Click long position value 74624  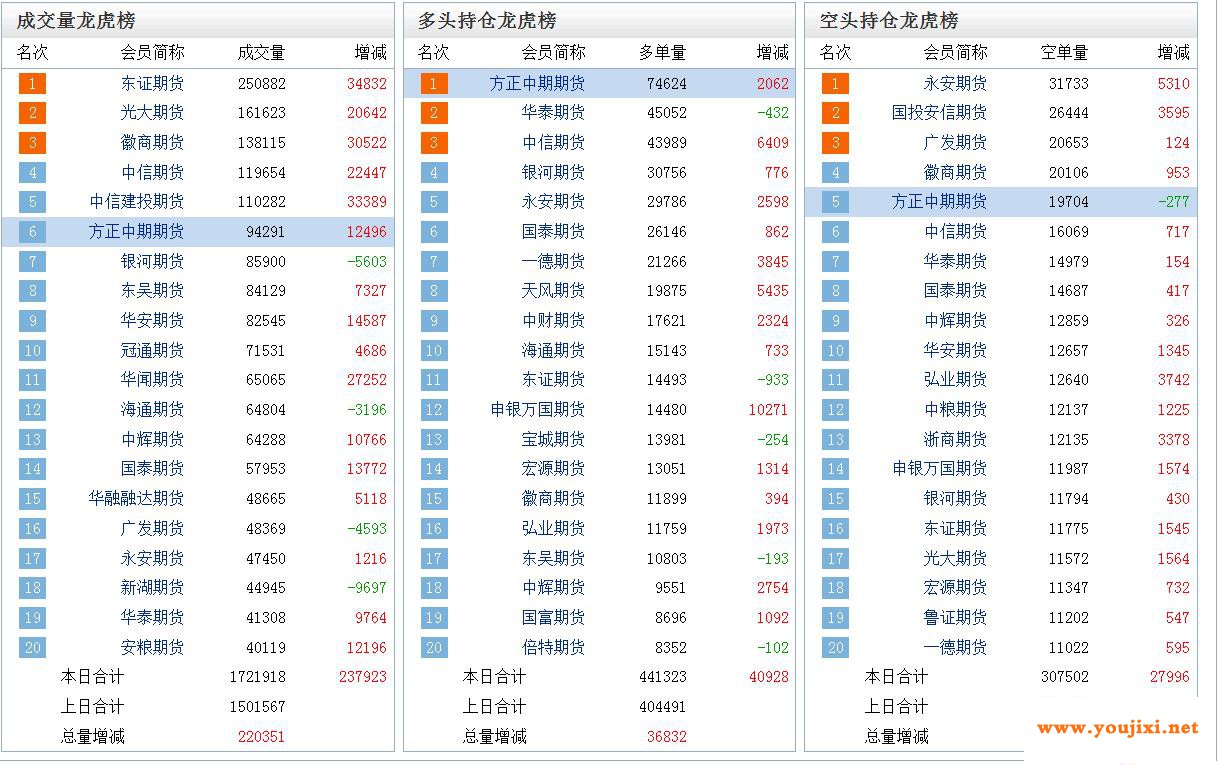pos(667,84)
